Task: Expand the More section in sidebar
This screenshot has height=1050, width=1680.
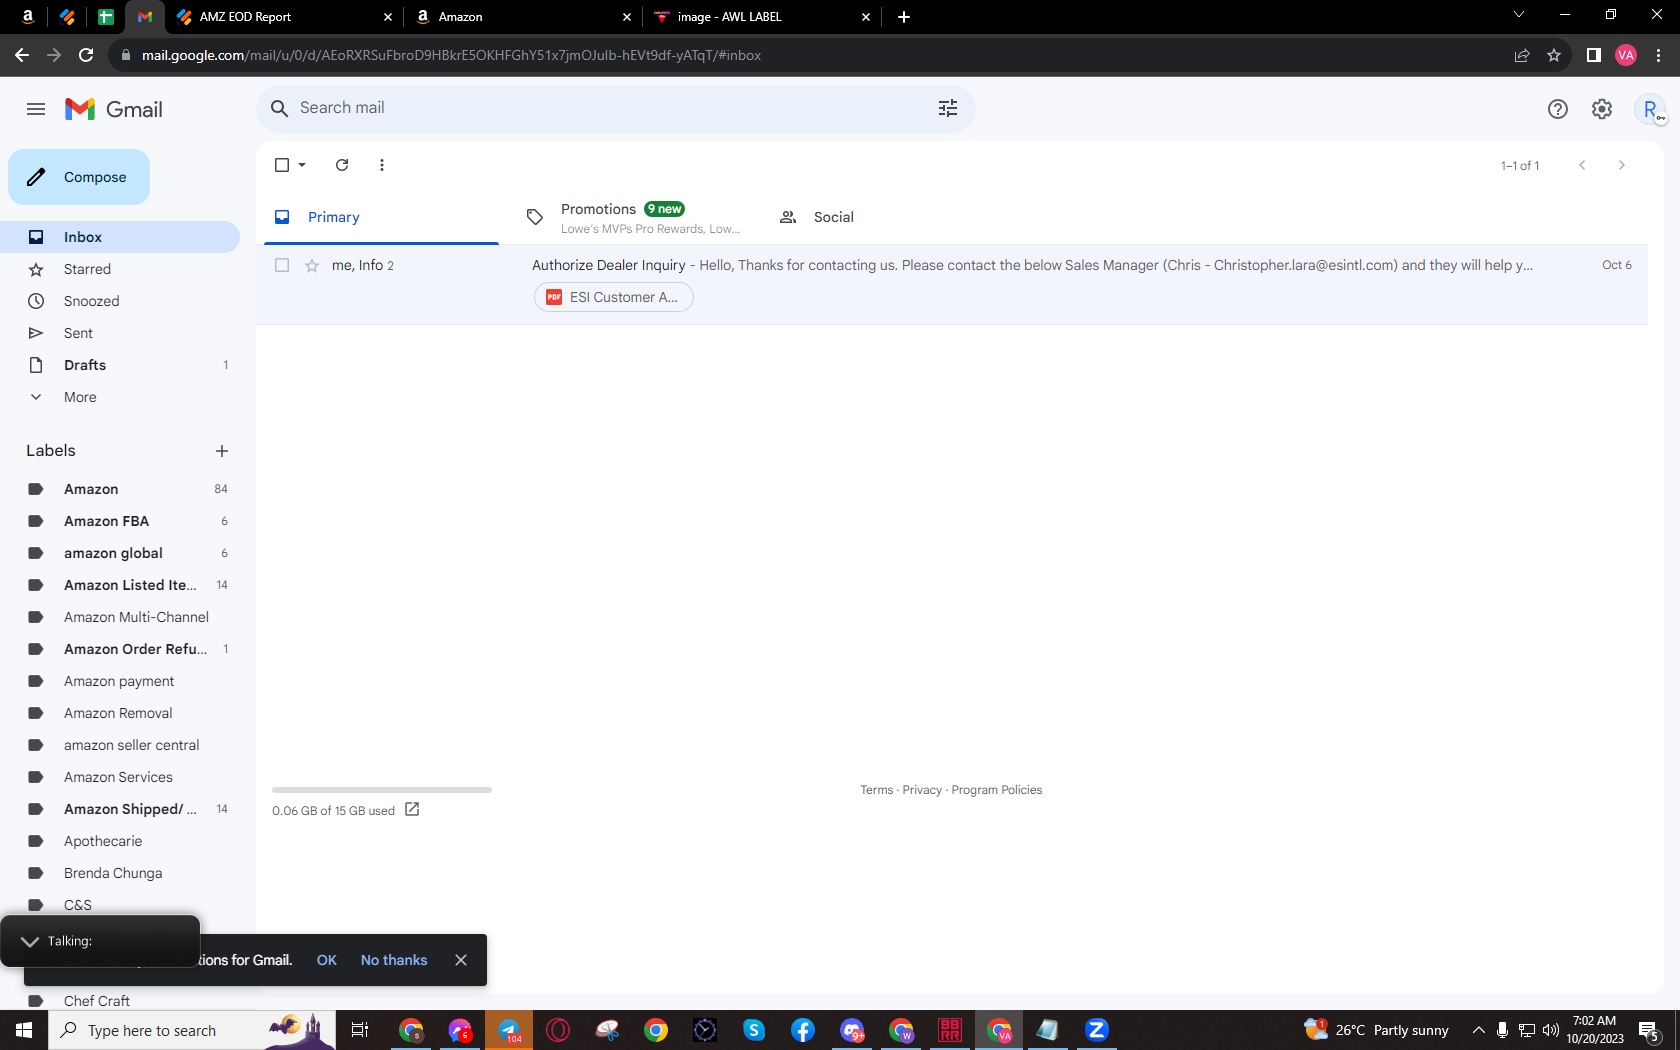Action: tap(120, 397)
